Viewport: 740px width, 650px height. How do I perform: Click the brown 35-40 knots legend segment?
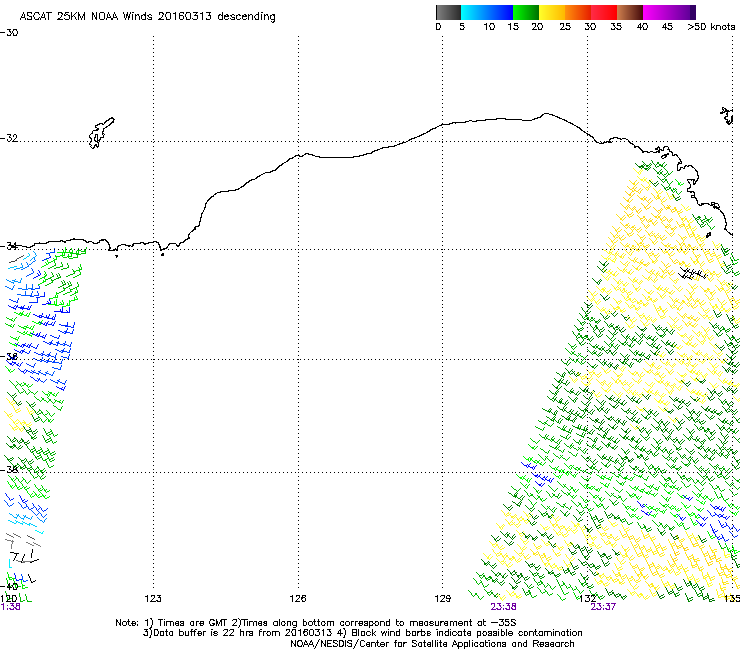pos(630,12)
